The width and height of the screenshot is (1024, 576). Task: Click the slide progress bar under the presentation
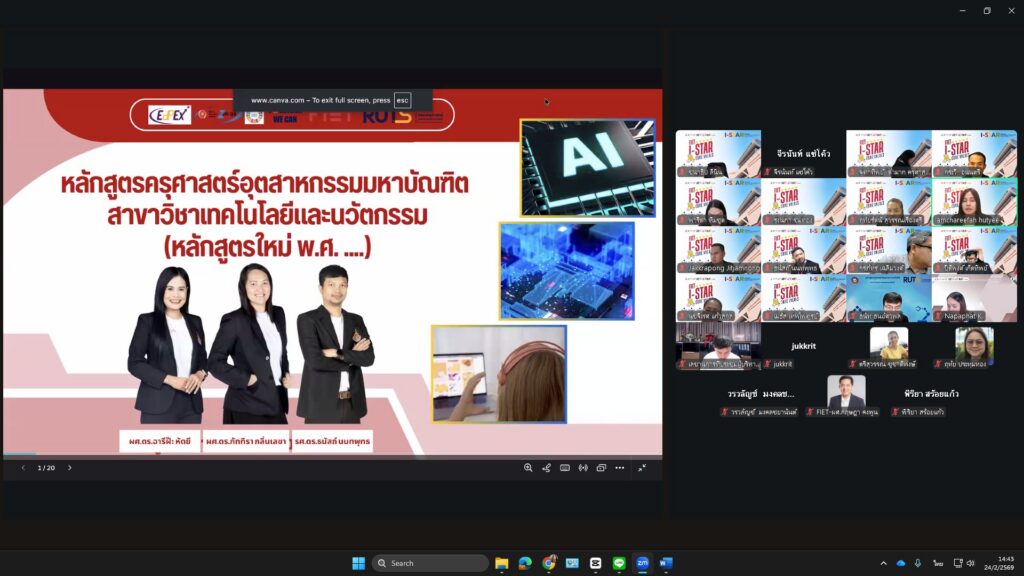(332, 456)
